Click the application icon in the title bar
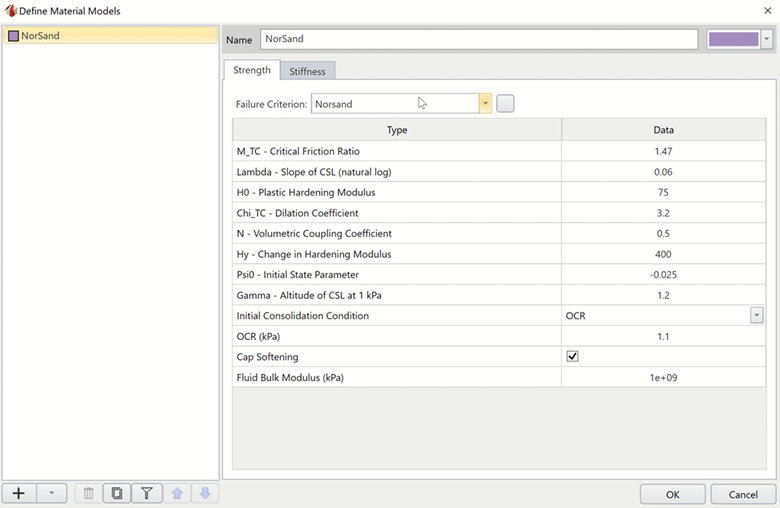 tap(10, 10)
